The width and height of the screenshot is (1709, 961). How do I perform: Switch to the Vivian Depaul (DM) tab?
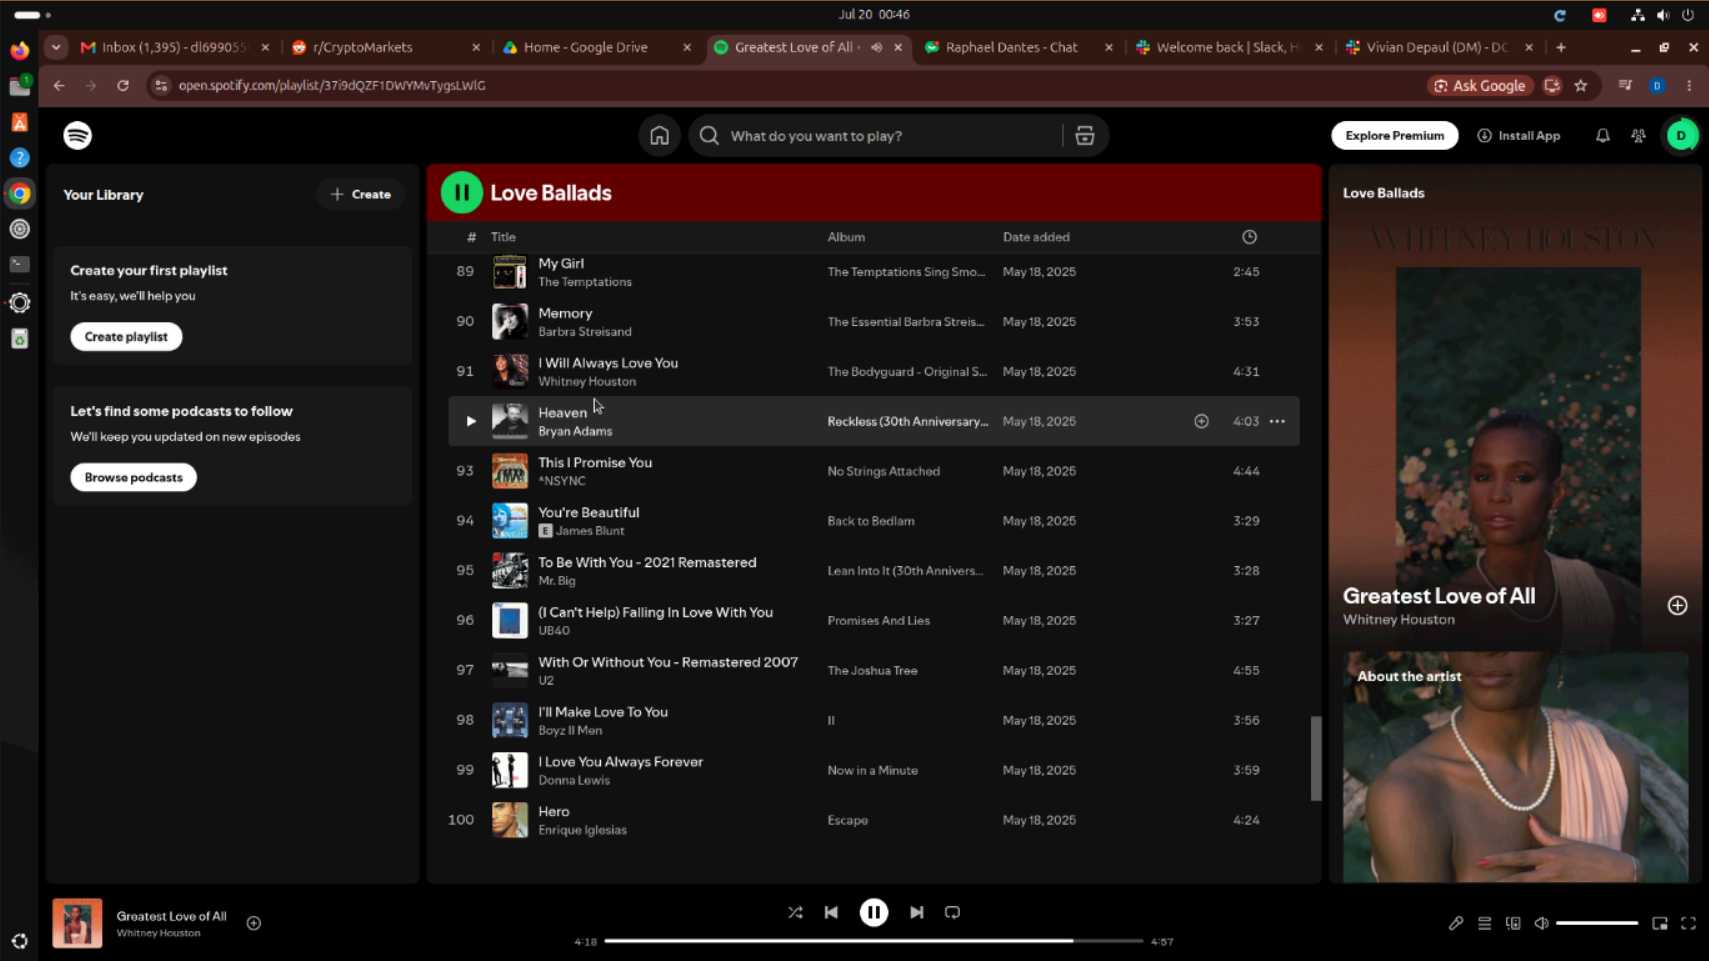(1440, 47)
